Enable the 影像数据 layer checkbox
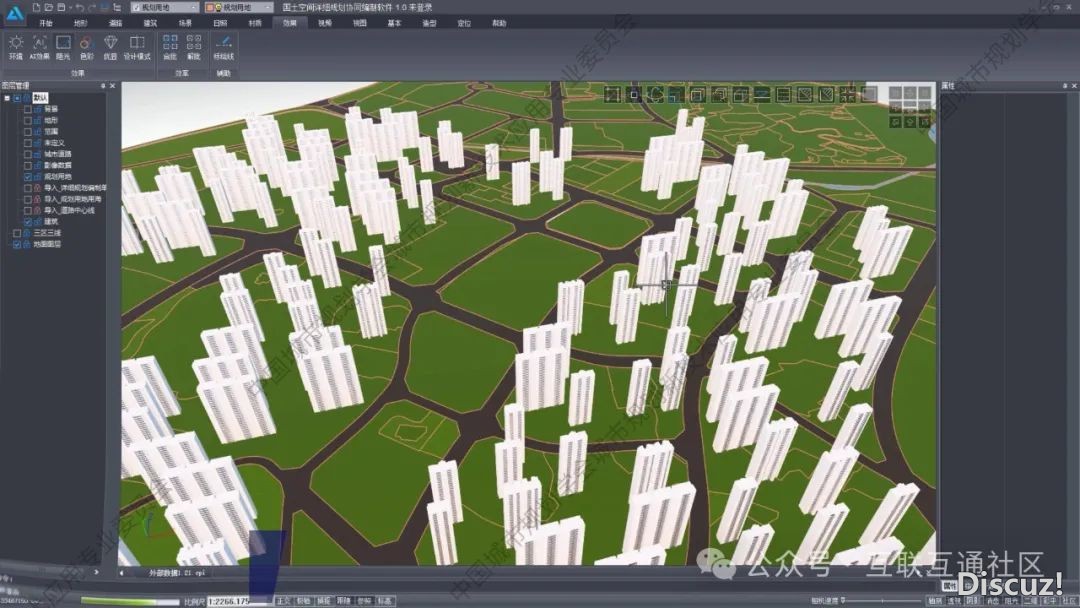 pos(28,165)
